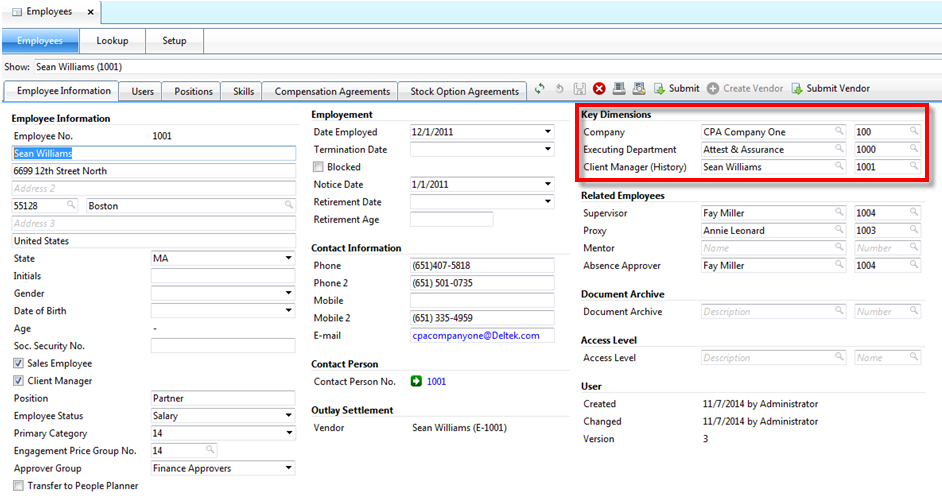Image resolution: width=942 pixels, height=503 pixels.
Task: Open the State dropdown
Action: click(x=289, y=259)
